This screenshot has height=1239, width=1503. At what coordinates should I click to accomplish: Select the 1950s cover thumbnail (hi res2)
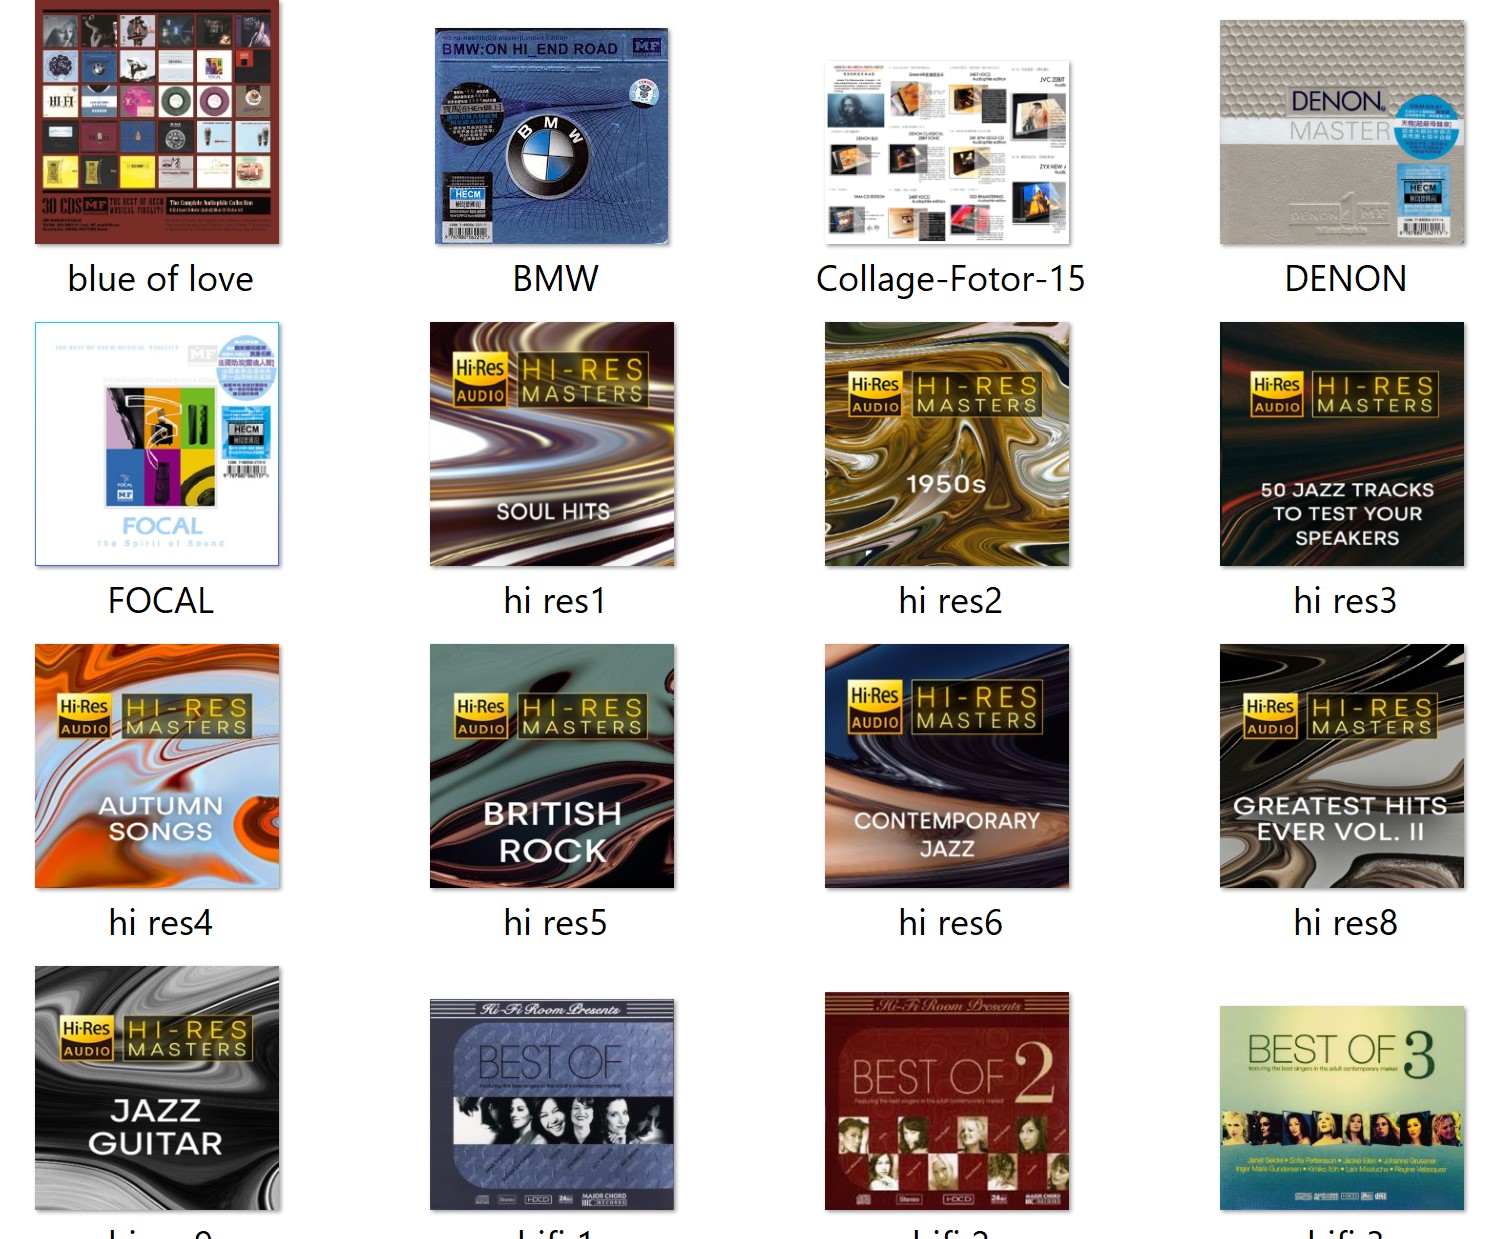pyautogui.click(x=947, y=444)
